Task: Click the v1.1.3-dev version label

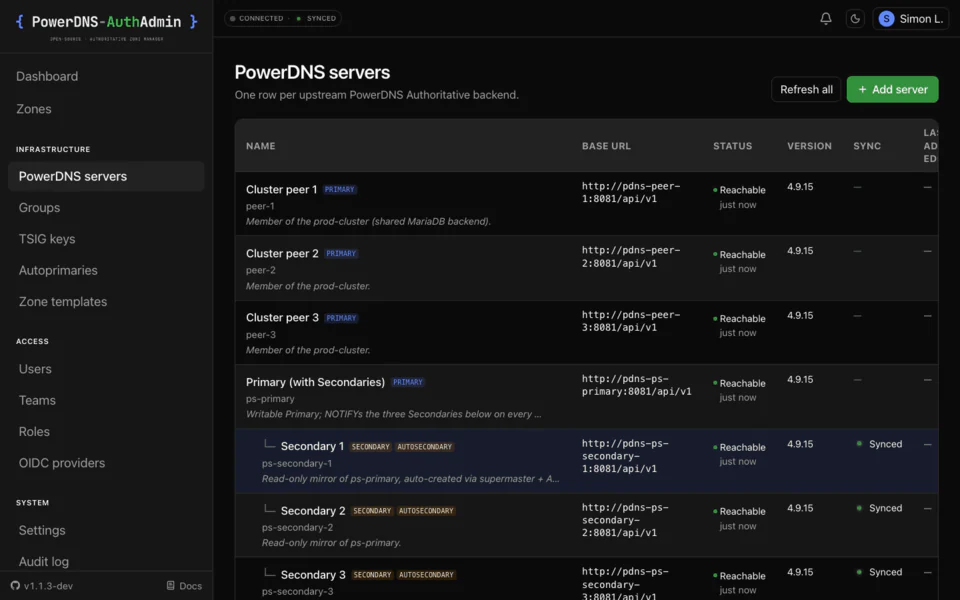Action: point(48,586)
